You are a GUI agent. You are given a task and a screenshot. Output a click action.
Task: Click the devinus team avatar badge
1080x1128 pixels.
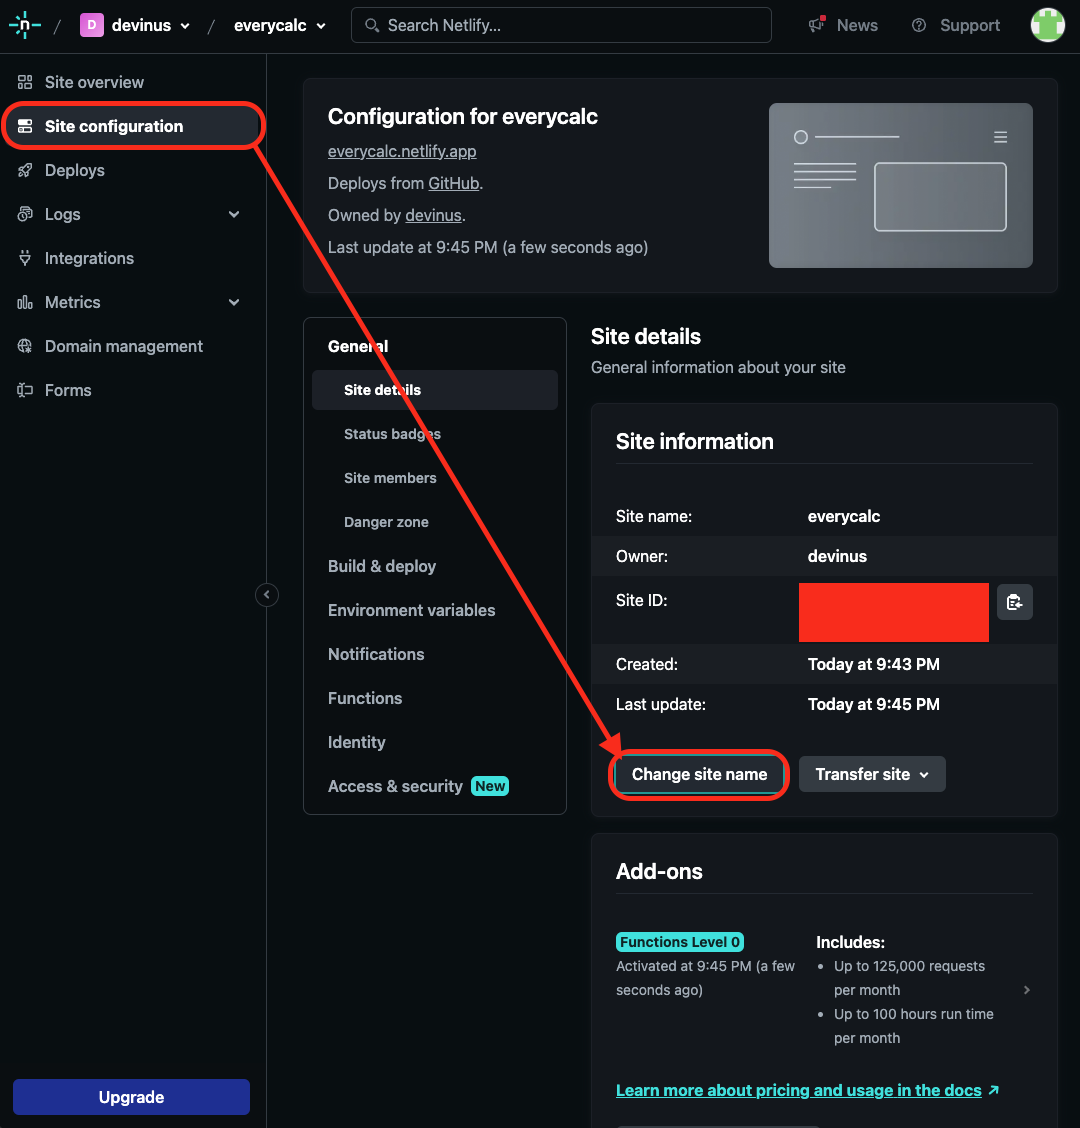(x=91, y=25)
